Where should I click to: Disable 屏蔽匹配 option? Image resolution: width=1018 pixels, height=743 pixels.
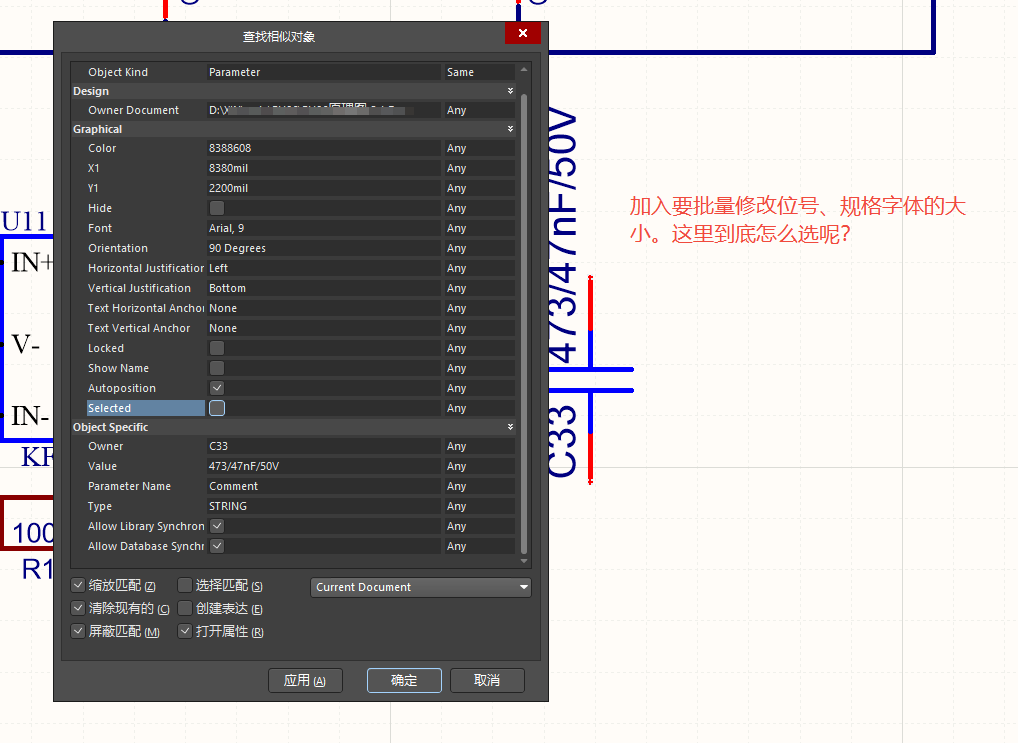pos(78,631)
